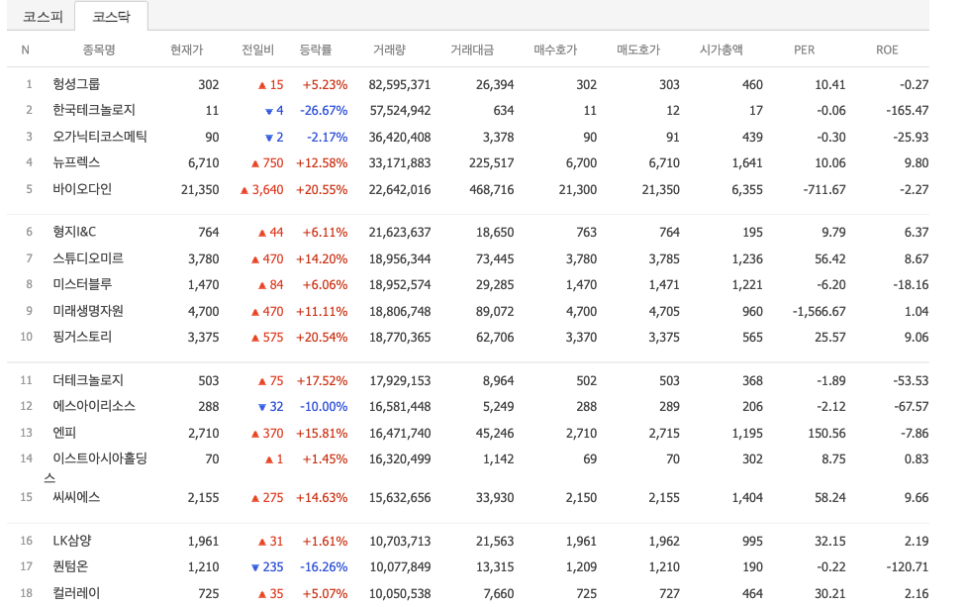966x607 pixels.
Task: Click the PER value -1,566.67
Action: (x=819, y=312)
